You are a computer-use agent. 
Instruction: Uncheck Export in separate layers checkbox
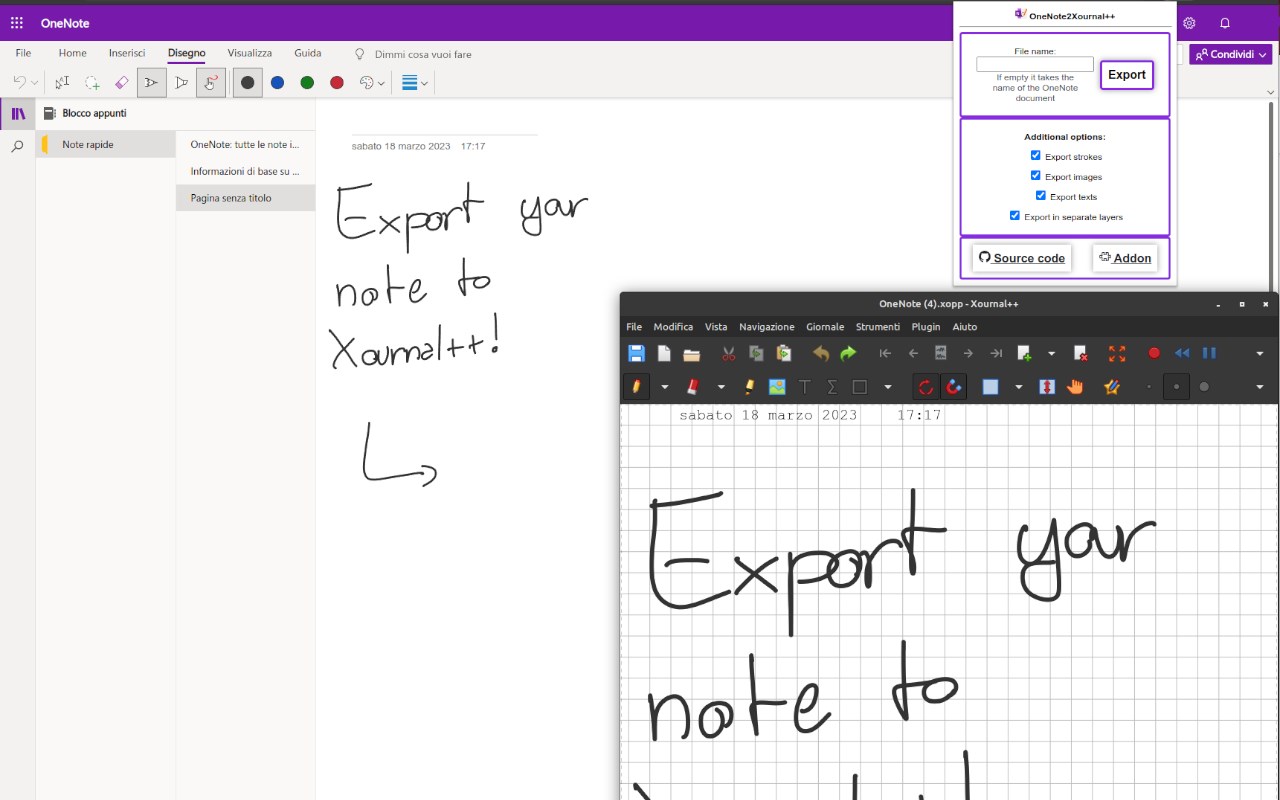click(1015, 215)
